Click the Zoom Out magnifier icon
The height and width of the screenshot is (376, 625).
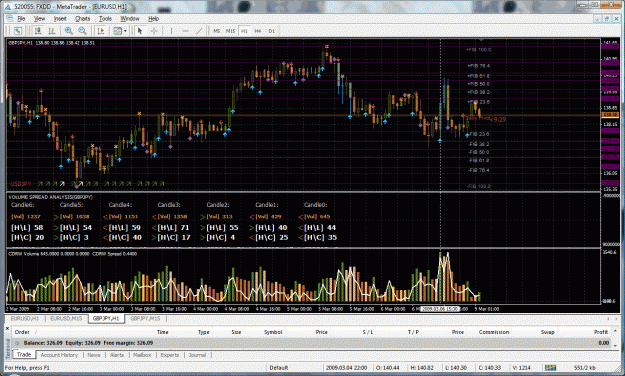(x=83, y=31)
